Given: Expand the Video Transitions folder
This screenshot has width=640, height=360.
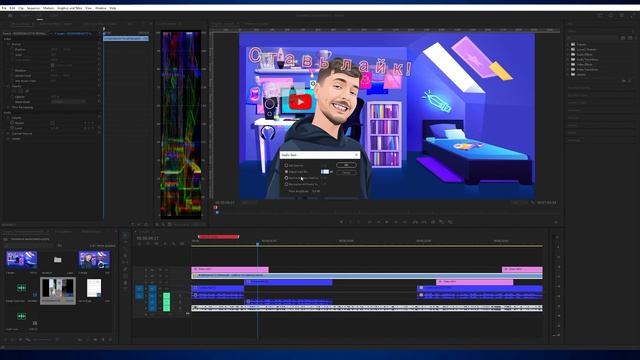Looking at the screenshot, I should pyautogui.click(x=569, y=69).
